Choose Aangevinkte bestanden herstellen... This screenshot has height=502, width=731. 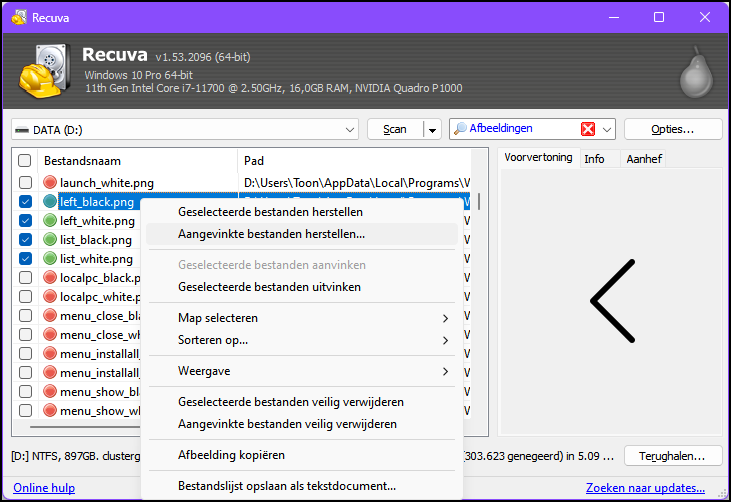(302, 234)
